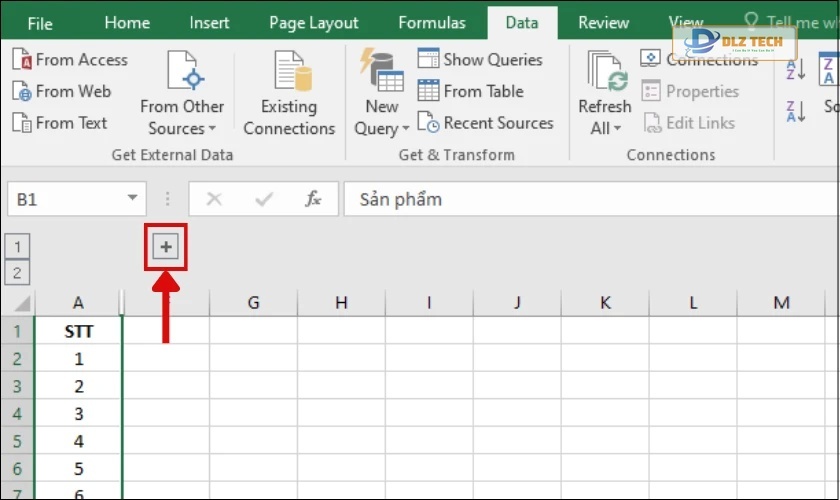The height and width of the screenshot is (500, 840).
Task: Expand the grouped columns with plus button
Action: click(x=166, y=247)
